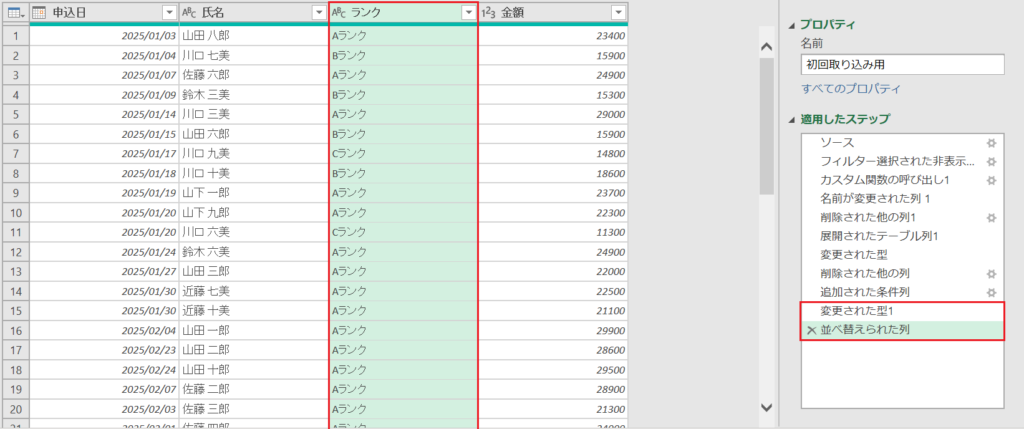Click the cell 川口 七美
The width and height of the screenshot is (1024, 429).
[x=253, y=56]
